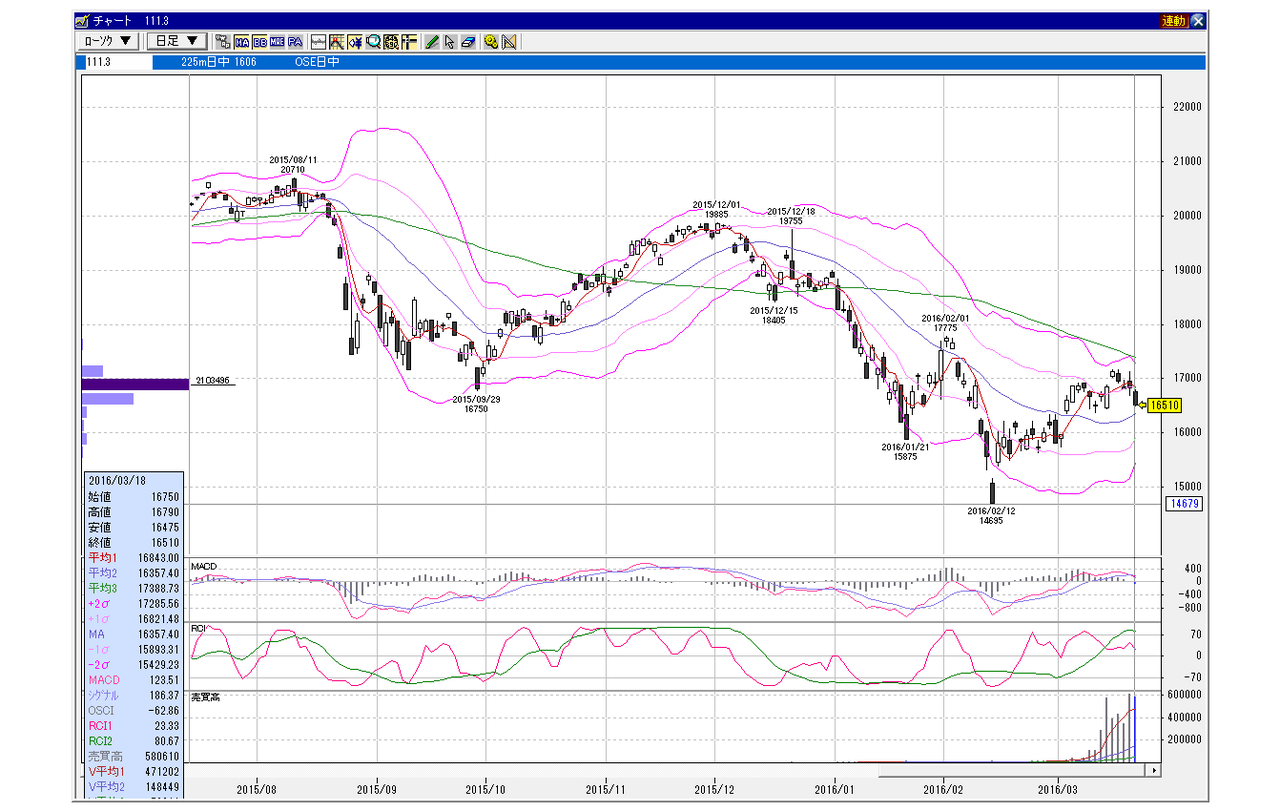Click the 2016/01/21 15875 annotation
Viewport: 1280px width, 811px height.
[x=906, y=451]
